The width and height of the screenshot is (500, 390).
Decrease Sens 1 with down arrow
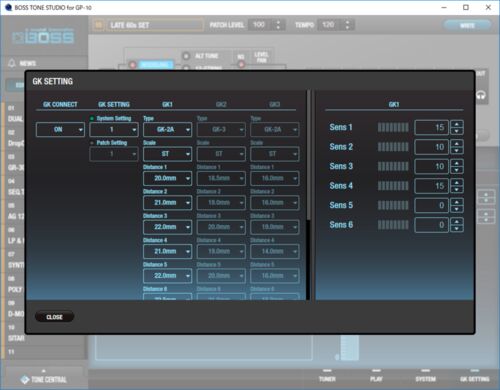point(457,131)
